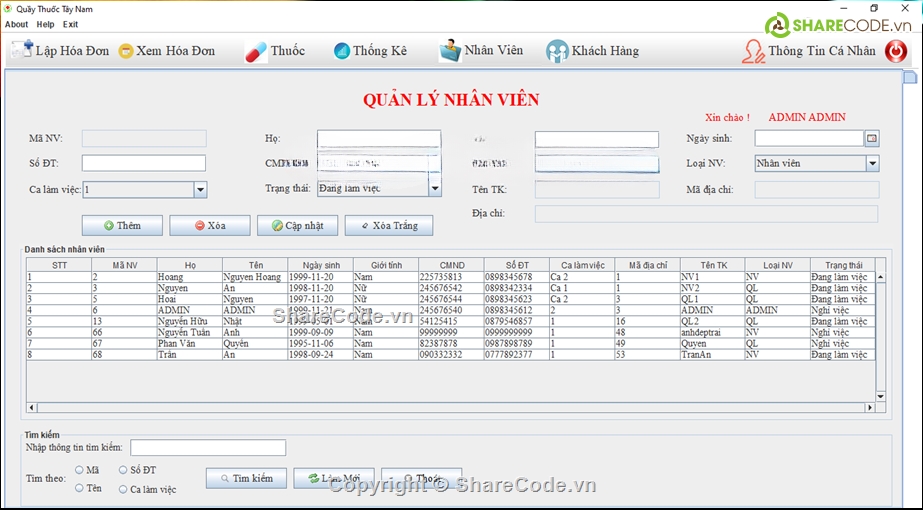Image resolution: width=923 pixels, height=510 pixels.
Task: Open the Help menu
Action: pos(45,24)
